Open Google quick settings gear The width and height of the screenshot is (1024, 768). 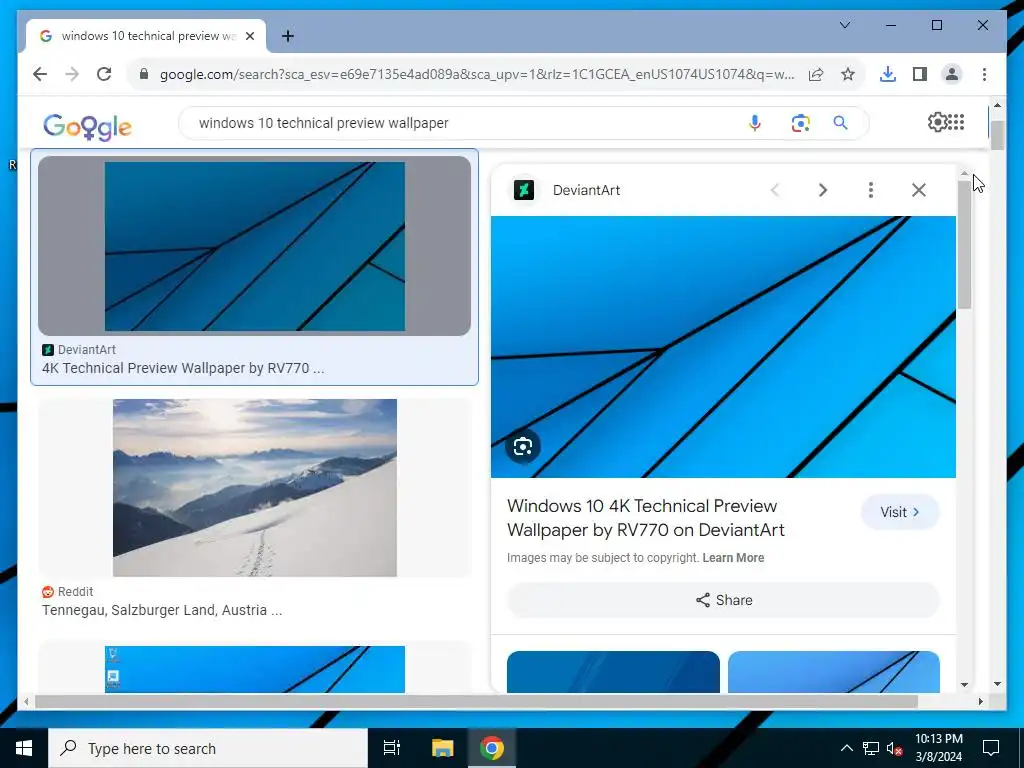(936, 122)
